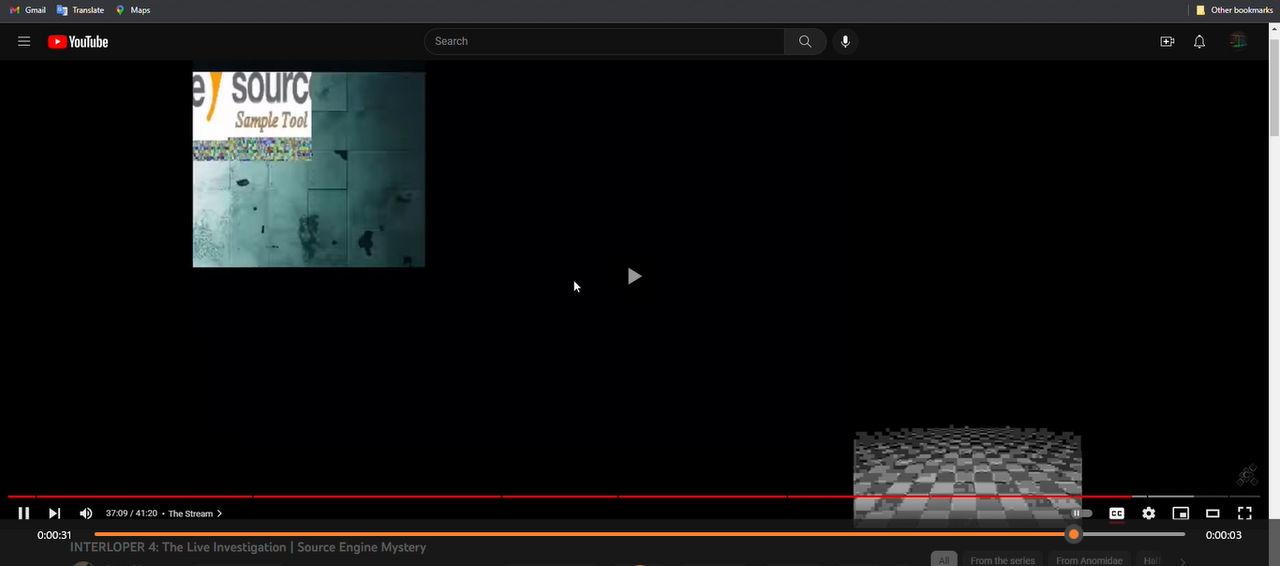Viewport: 1280px width, 566px height.
Task: Click the orange timeline slider handle
Action: click(1074, 534)
